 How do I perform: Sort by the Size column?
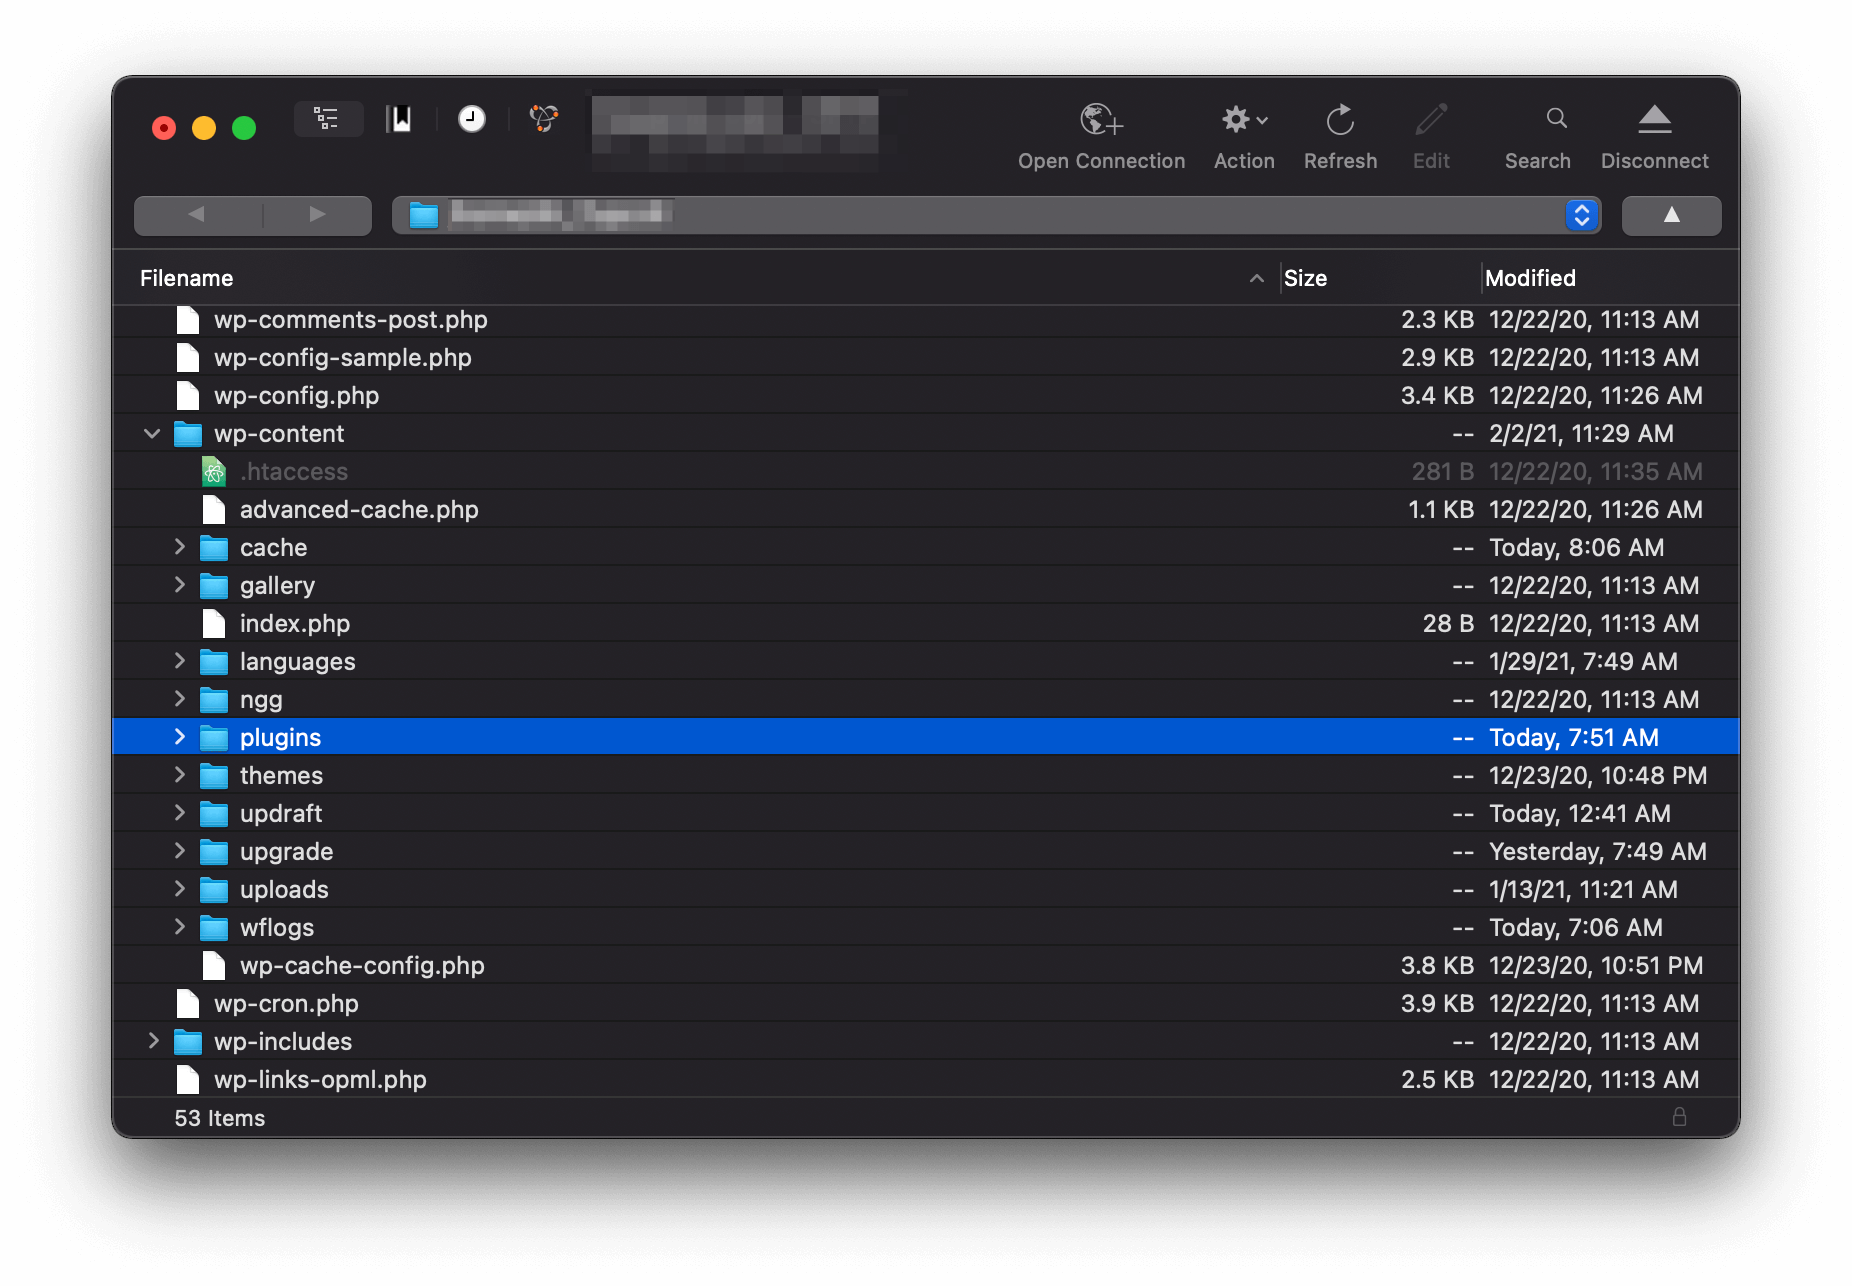click(x=1305, y=278)
